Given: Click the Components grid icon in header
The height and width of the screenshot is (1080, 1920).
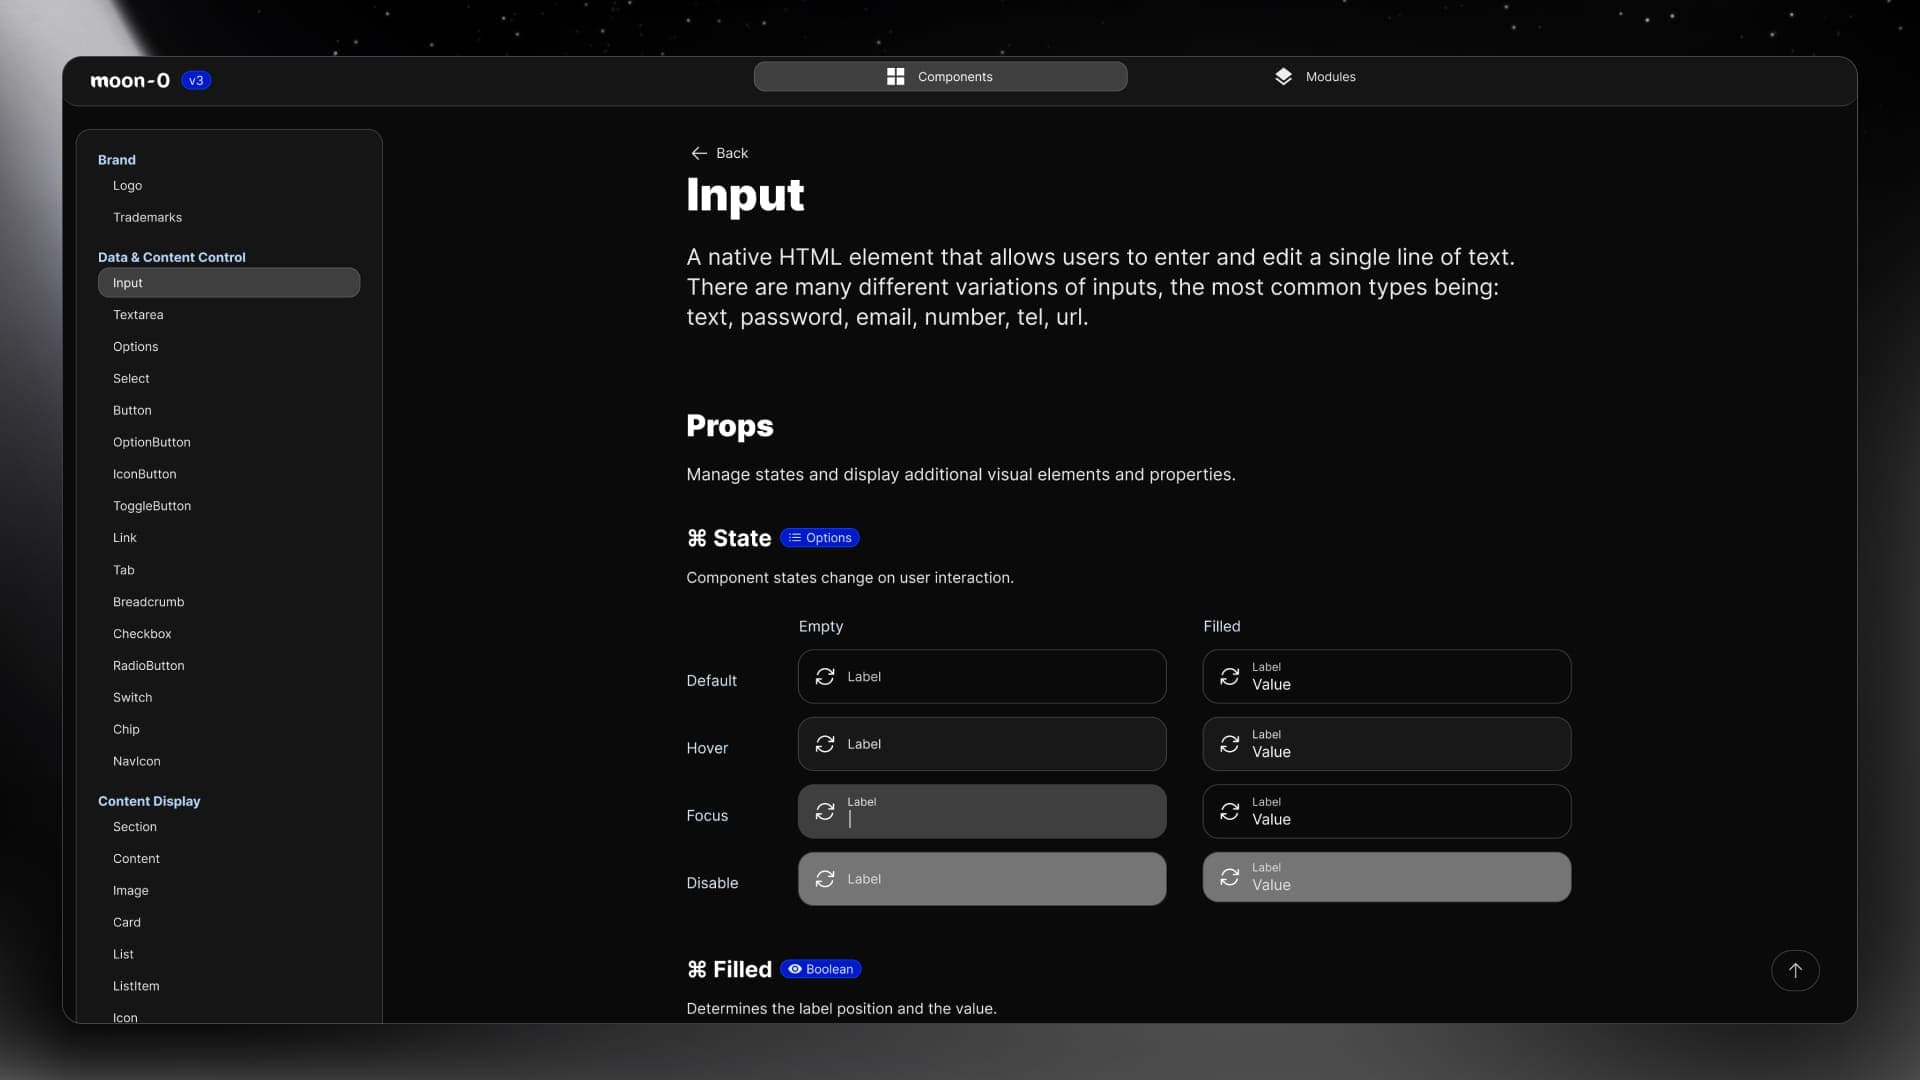Looking at the screenshot, I should [x=895, y=76].
